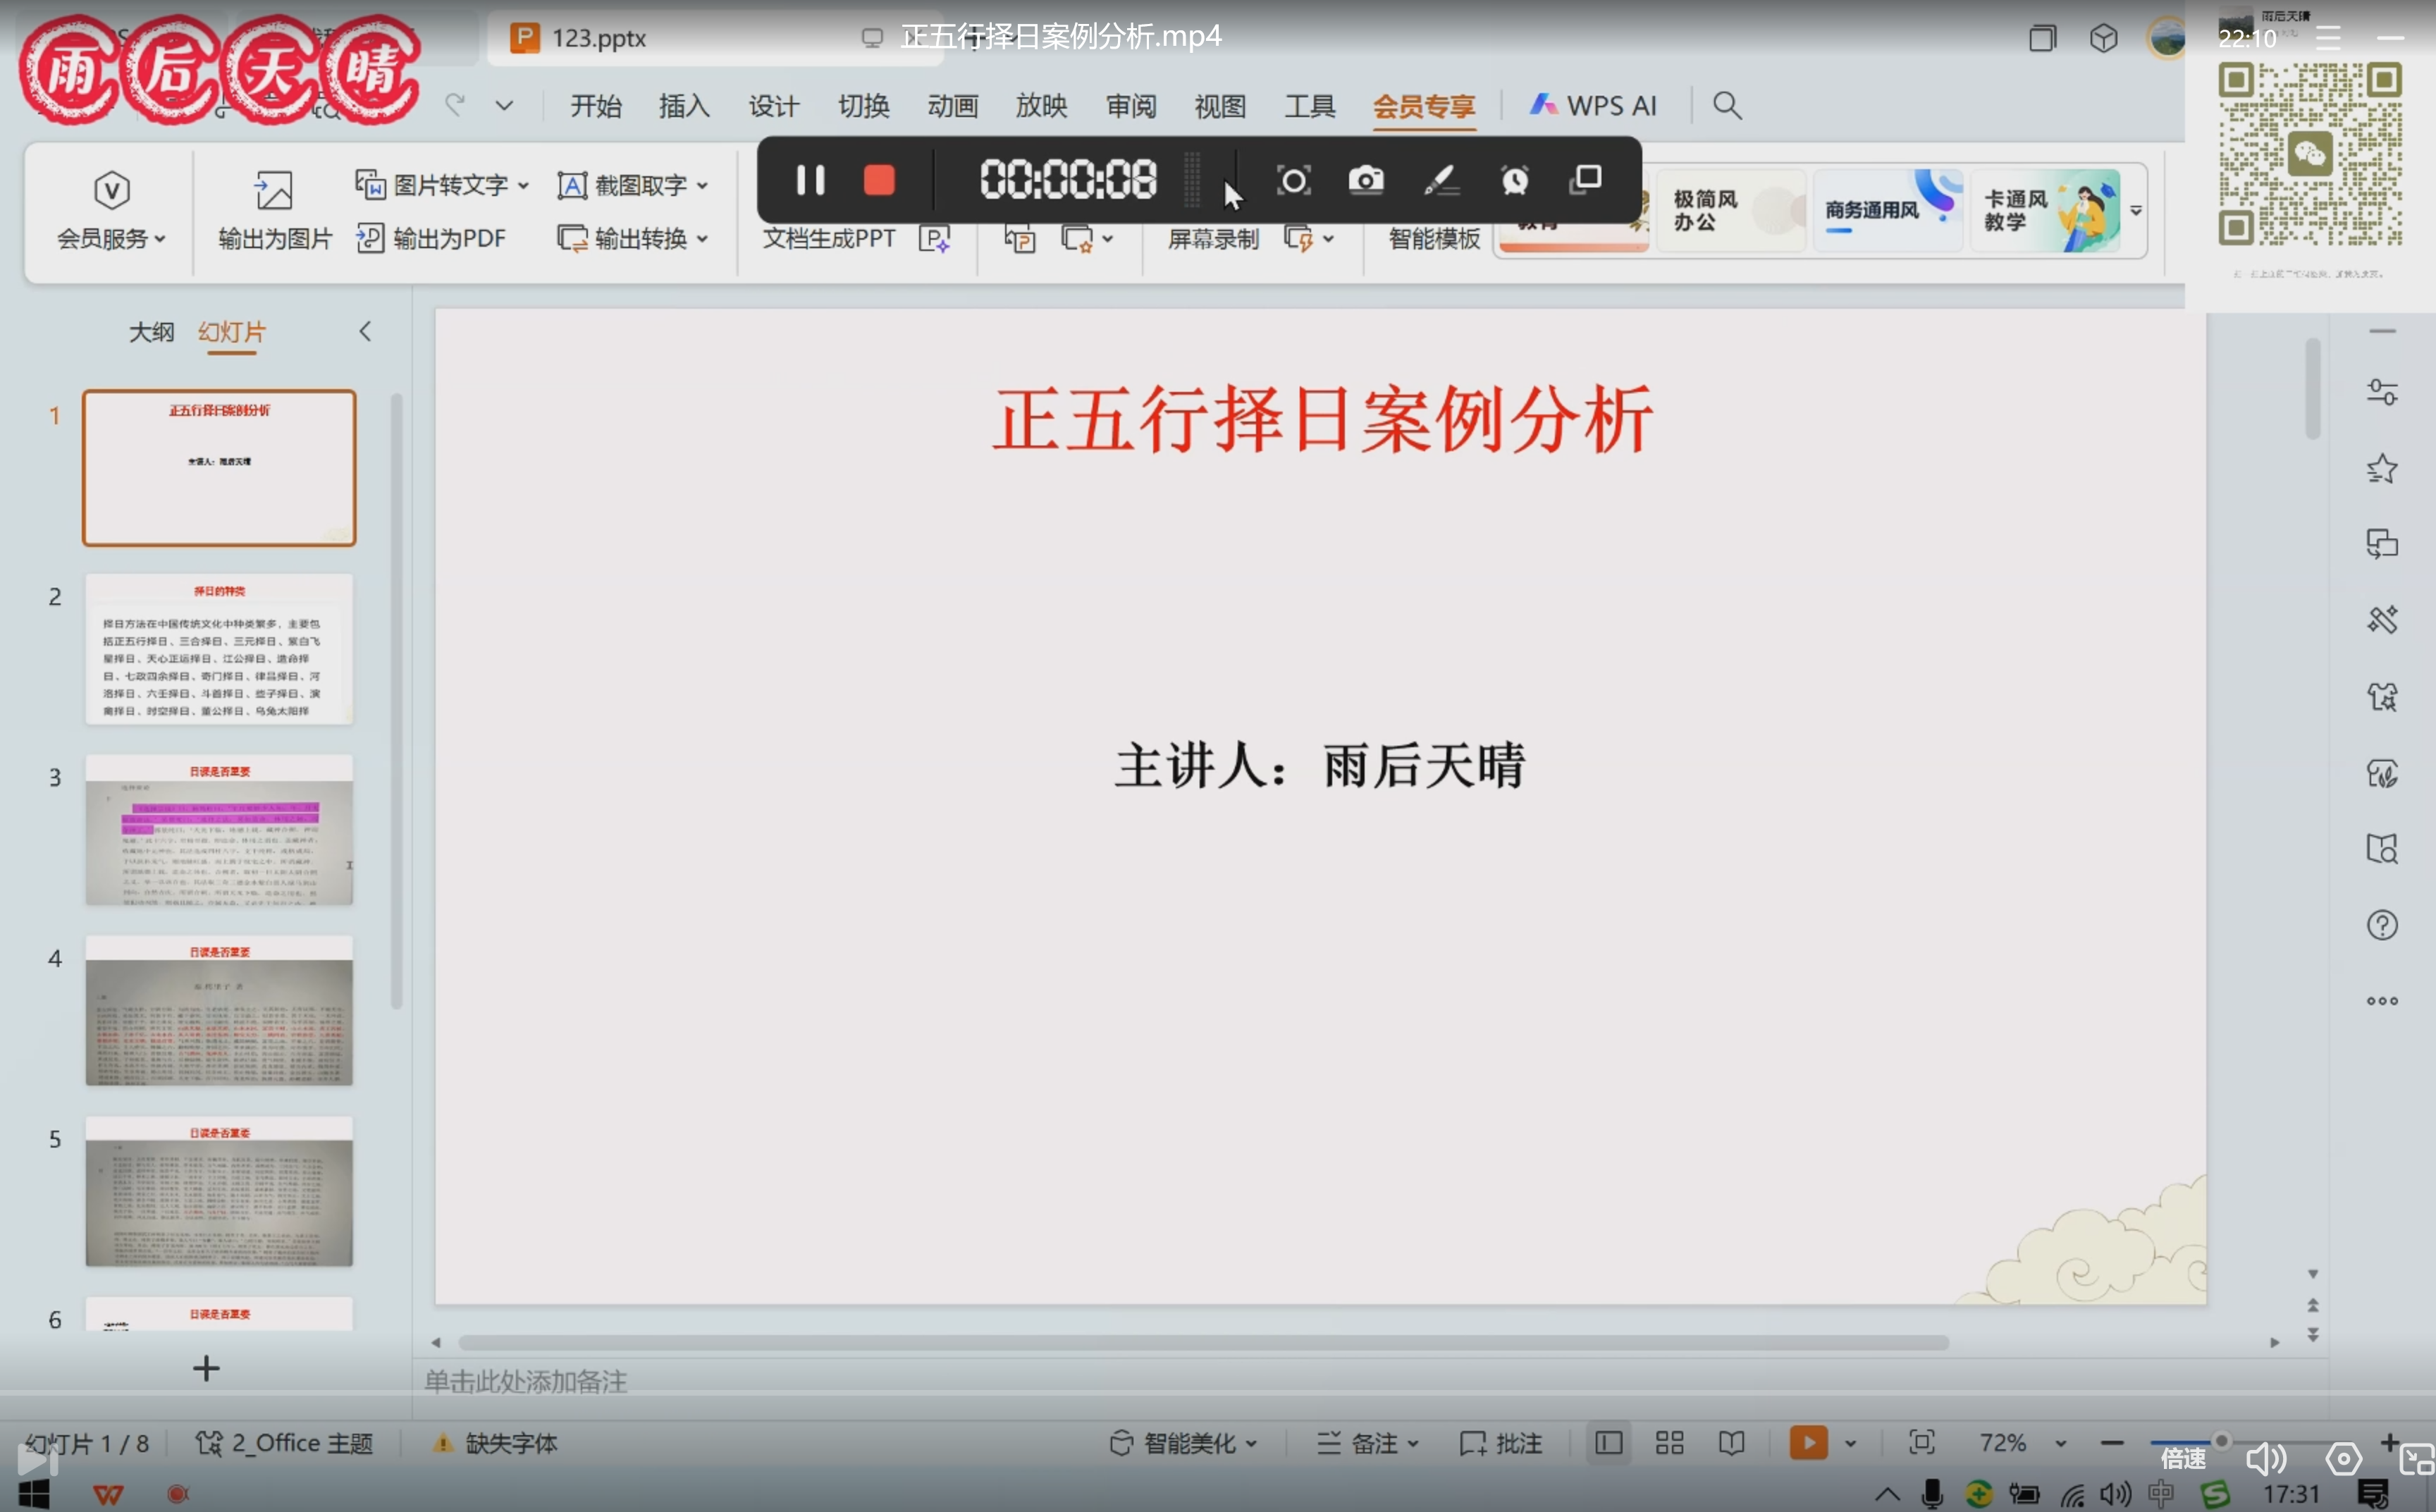Switch to normal view icon

[1608, 1443]
